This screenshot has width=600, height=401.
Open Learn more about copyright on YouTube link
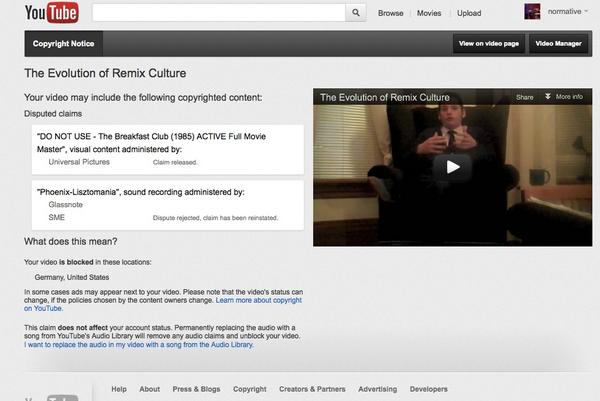tap(163, 304)
